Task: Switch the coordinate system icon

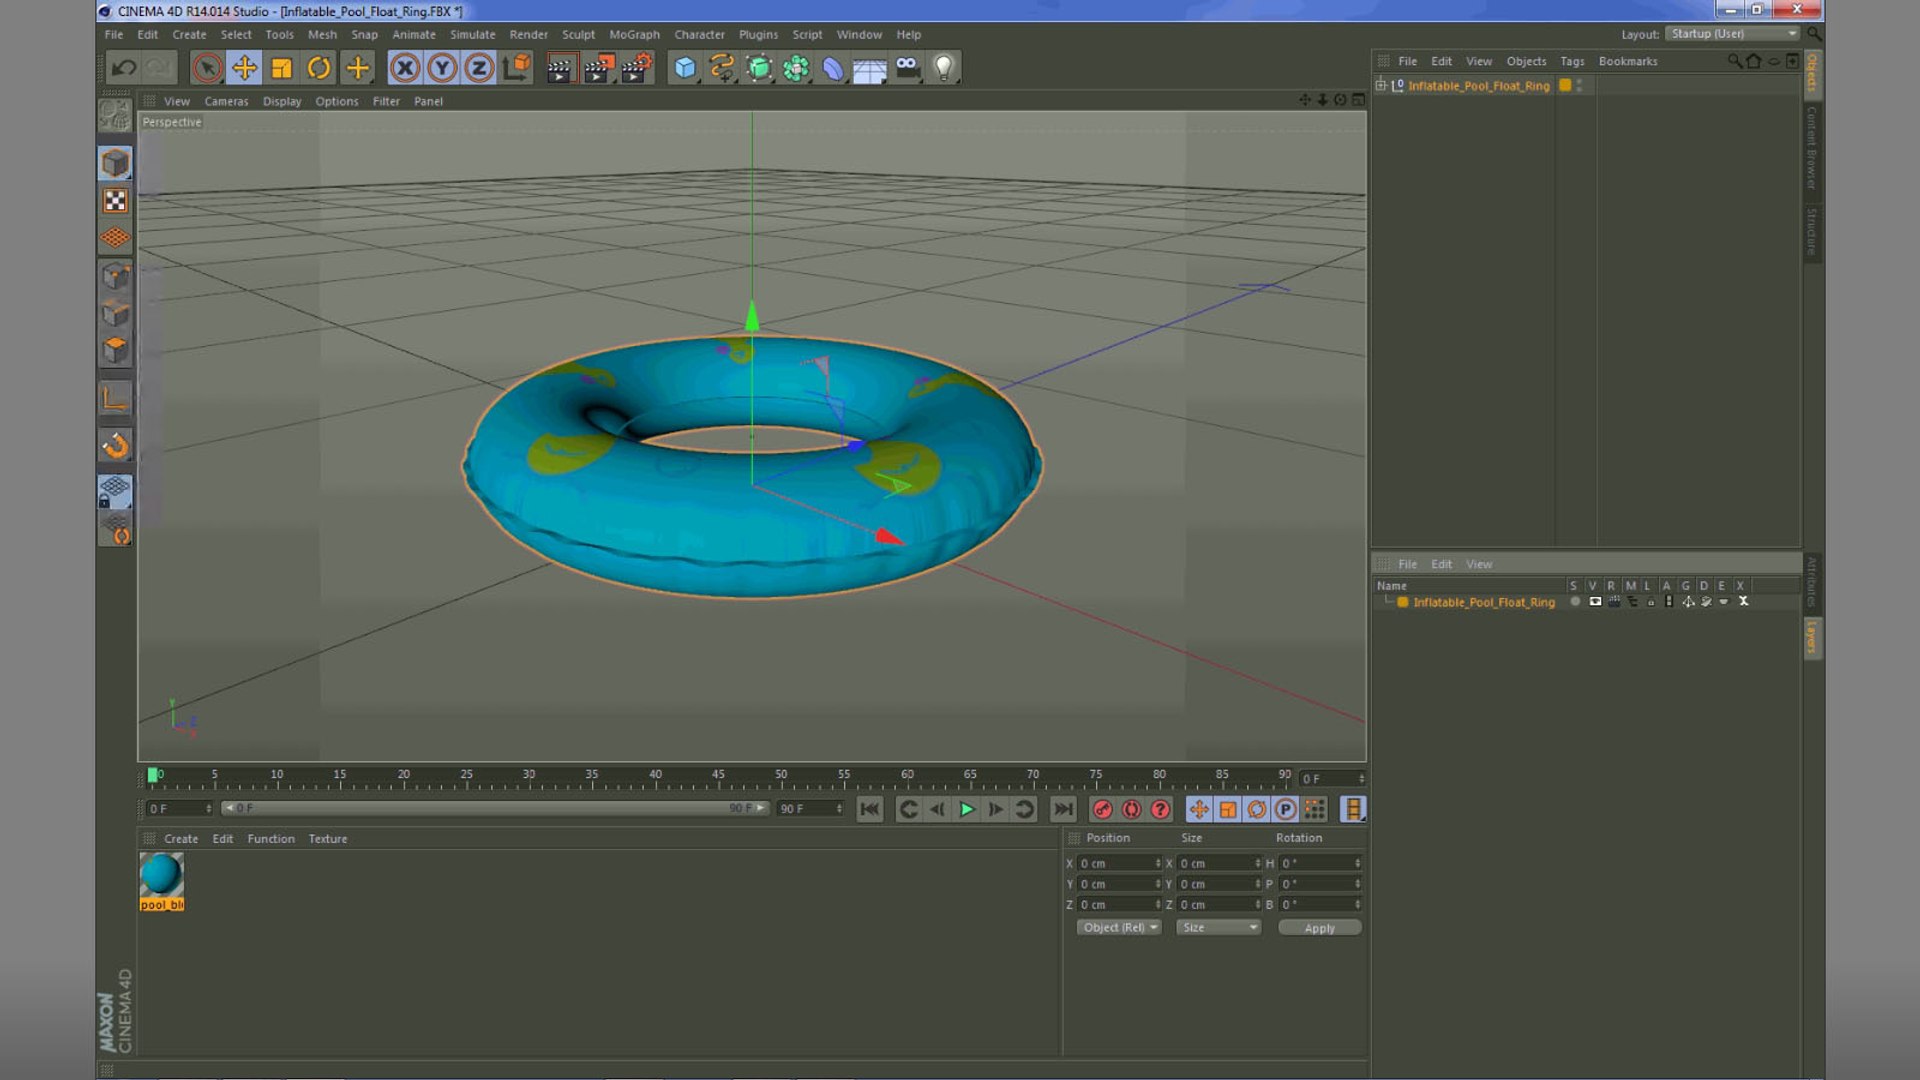Action: (x=517, y=68)
